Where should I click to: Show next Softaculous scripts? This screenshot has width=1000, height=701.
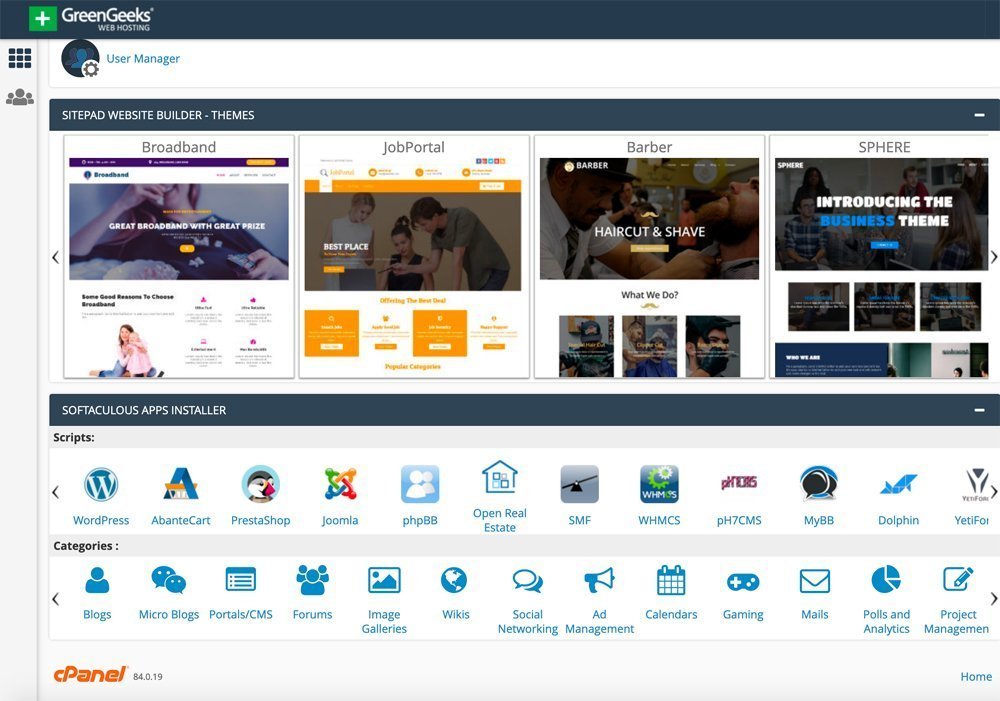click(x=994, y=492)
